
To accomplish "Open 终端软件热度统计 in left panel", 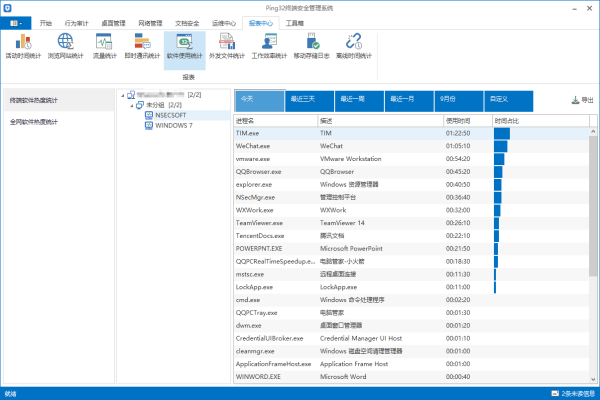I will click(x=59, y=100).
